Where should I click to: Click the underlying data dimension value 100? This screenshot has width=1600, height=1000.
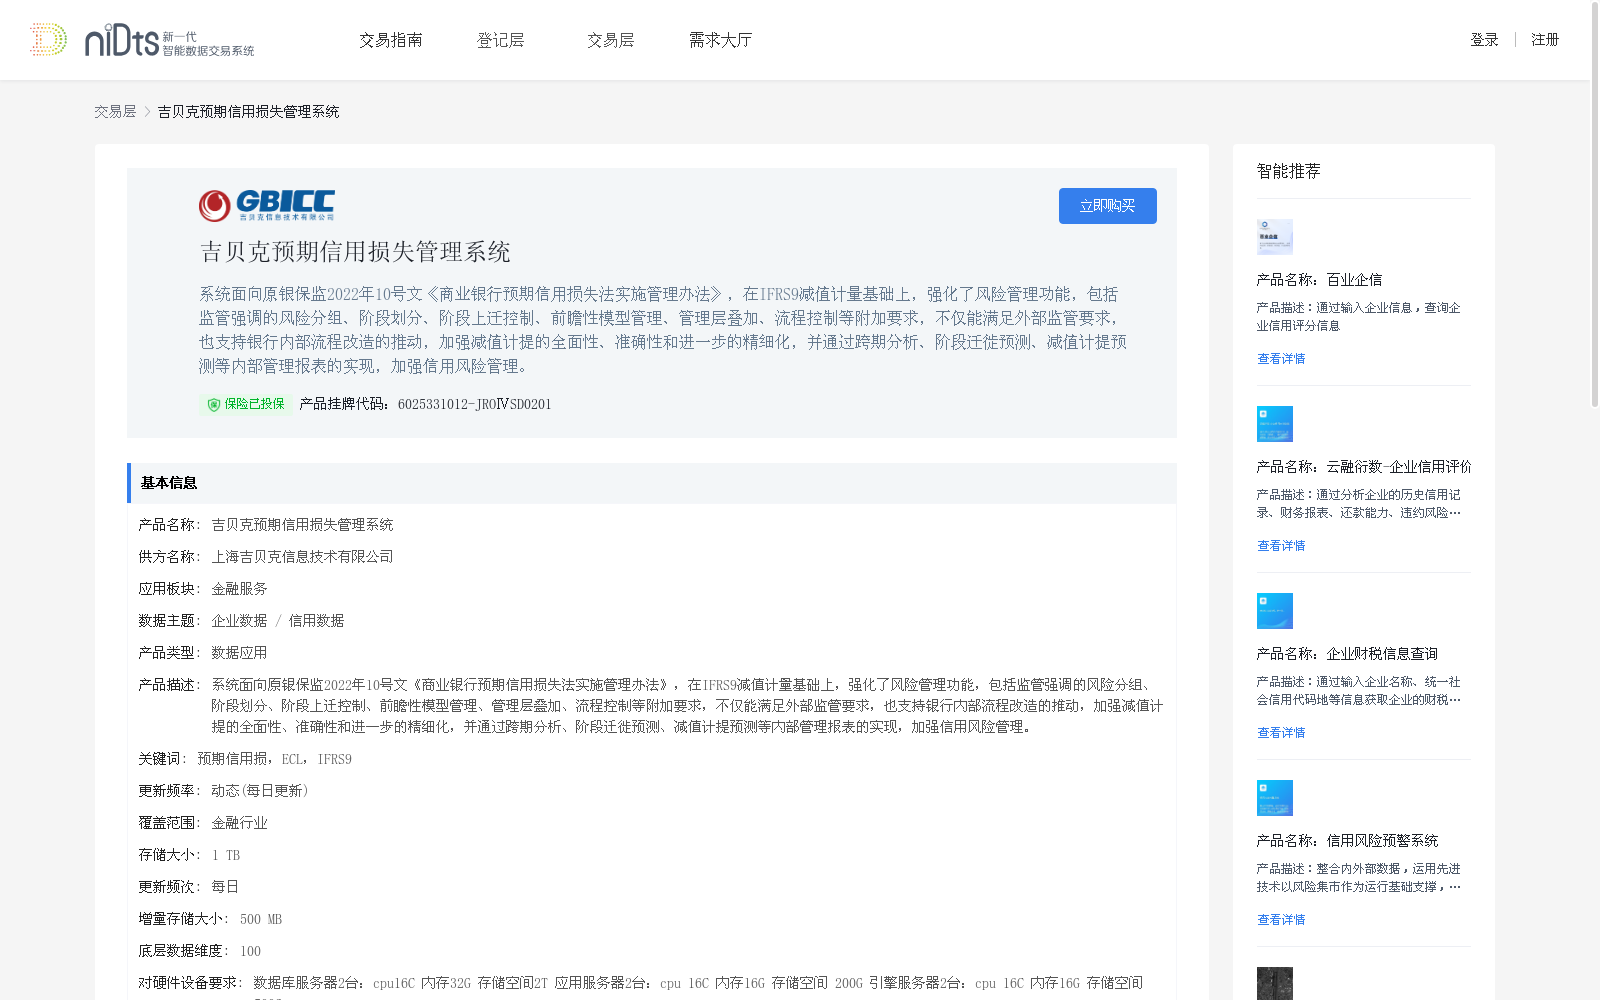click(250, 951)
